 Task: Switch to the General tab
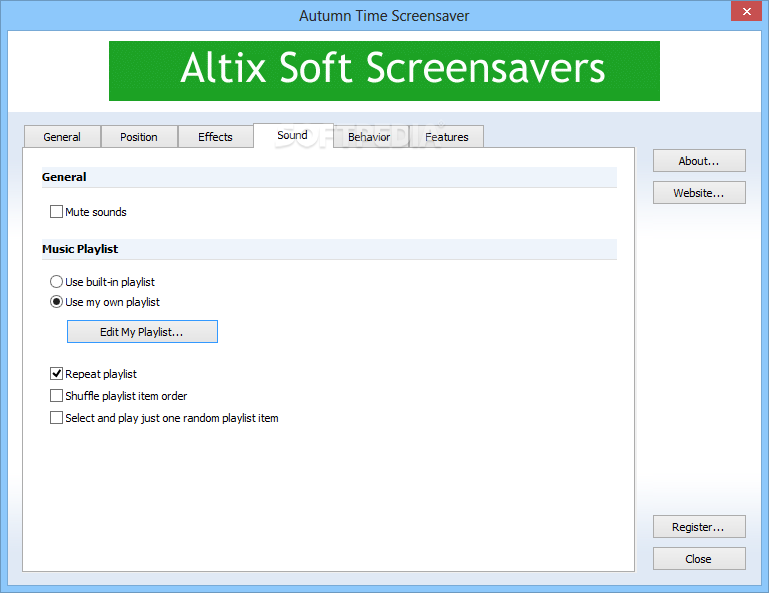(x=62, y=137)
